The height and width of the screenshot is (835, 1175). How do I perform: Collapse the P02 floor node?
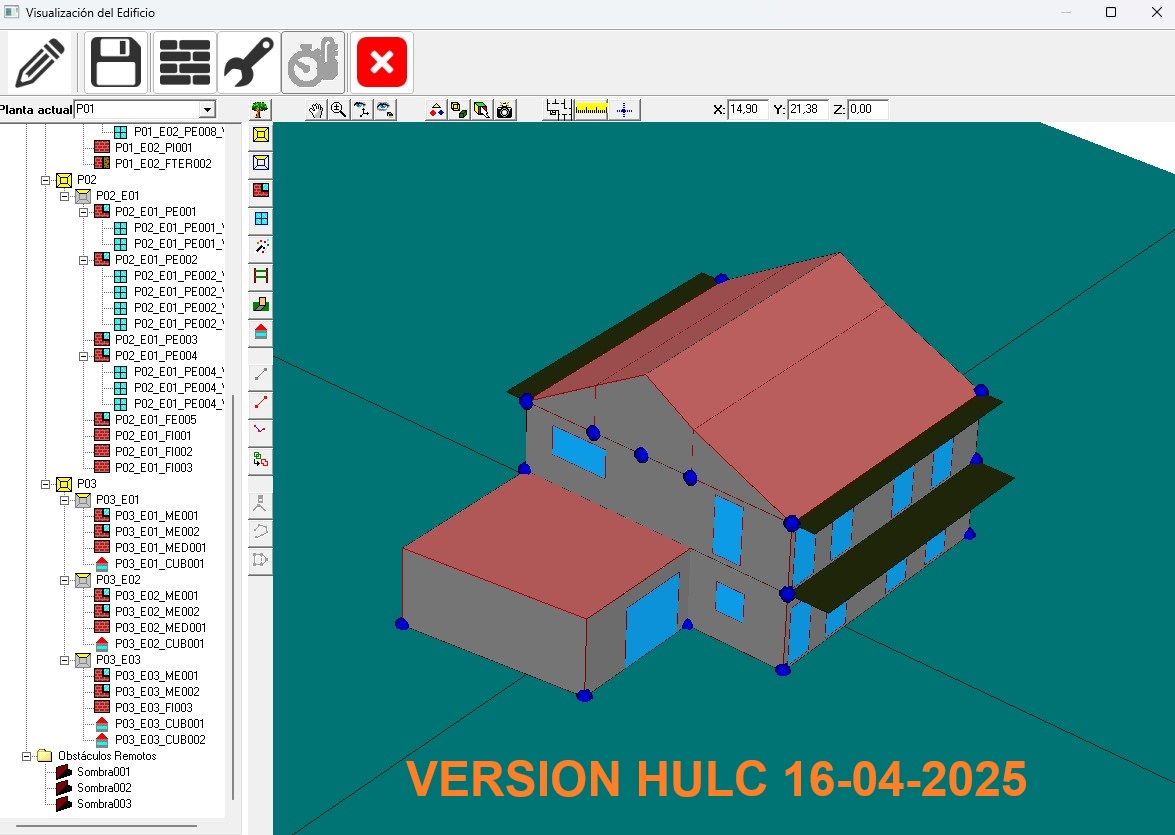pos(46,180)
